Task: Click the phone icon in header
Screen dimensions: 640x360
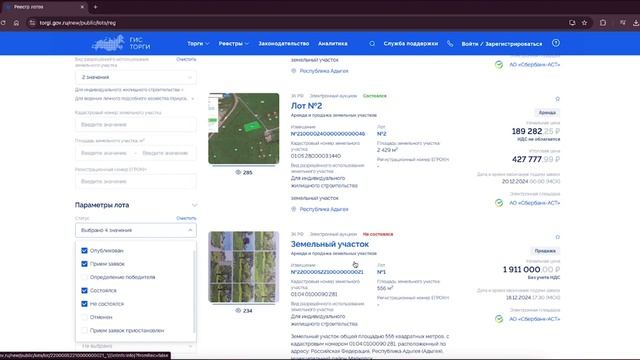Action: [450, 43]
